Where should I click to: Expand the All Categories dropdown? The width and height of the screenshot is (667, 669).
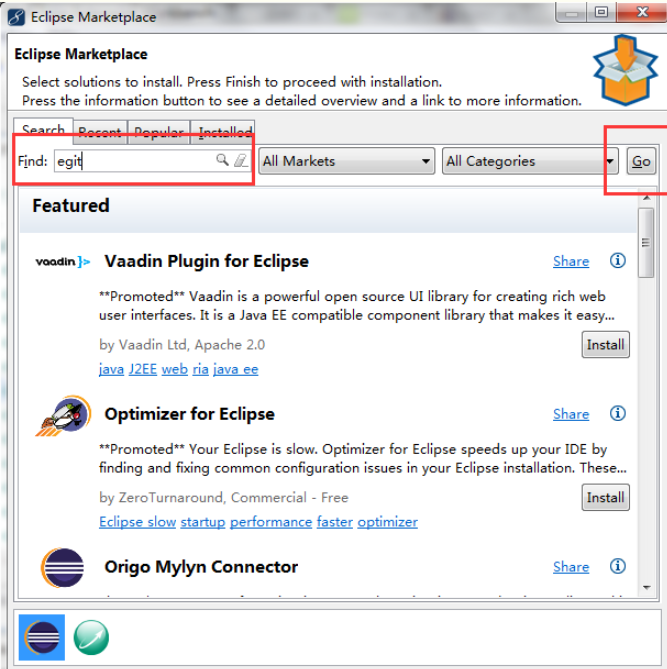530,161
